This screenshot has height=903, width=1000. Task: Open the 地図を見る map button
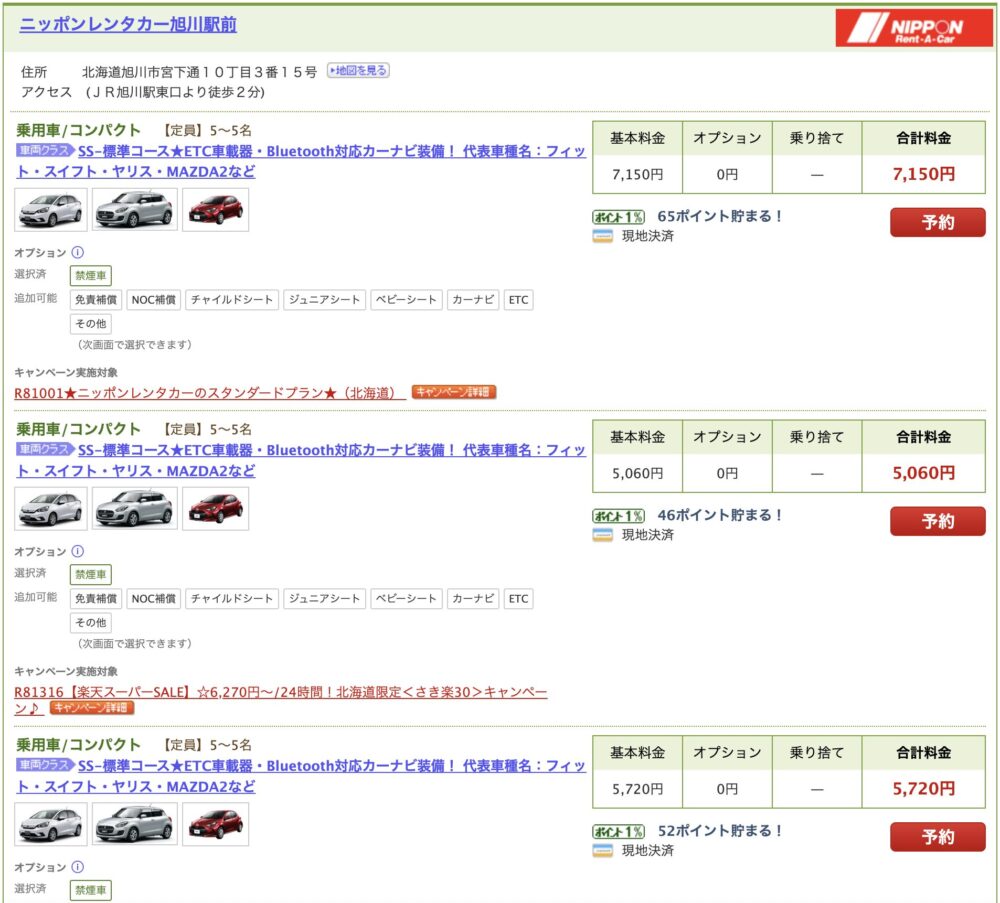pos(358,70)
